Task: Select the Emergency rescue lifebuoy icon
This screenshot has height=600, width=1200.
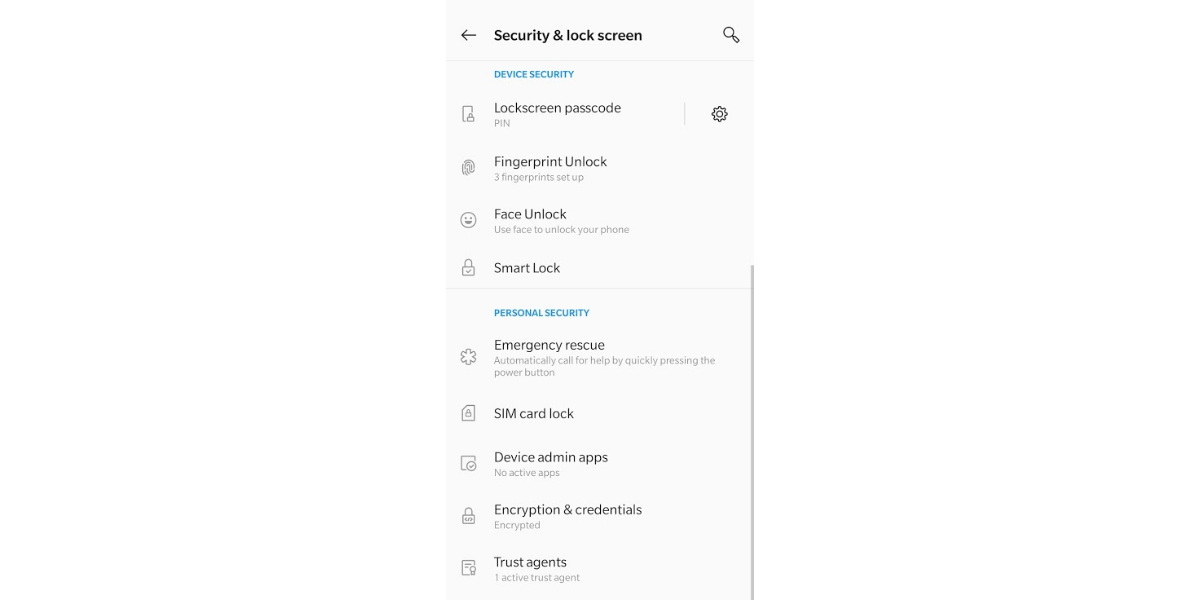Action: point(468,356)
